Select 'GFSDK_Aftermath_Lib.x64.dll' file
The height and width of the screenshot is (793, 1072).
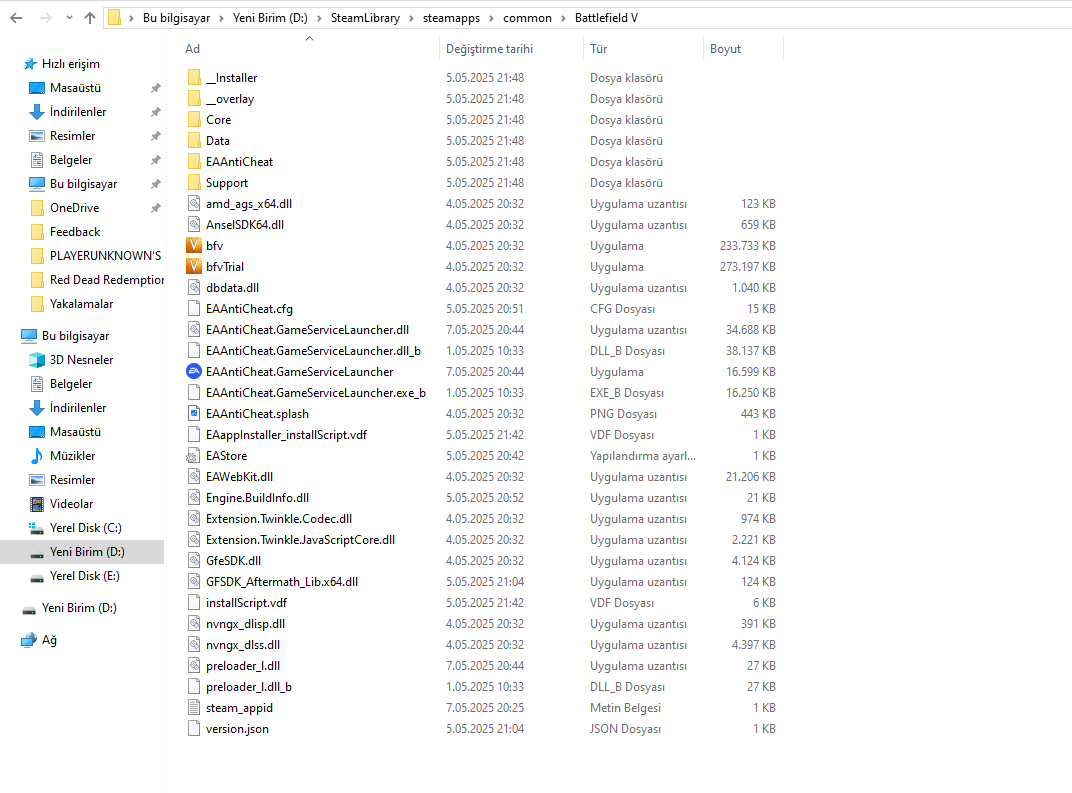click(x=282, y=582)
